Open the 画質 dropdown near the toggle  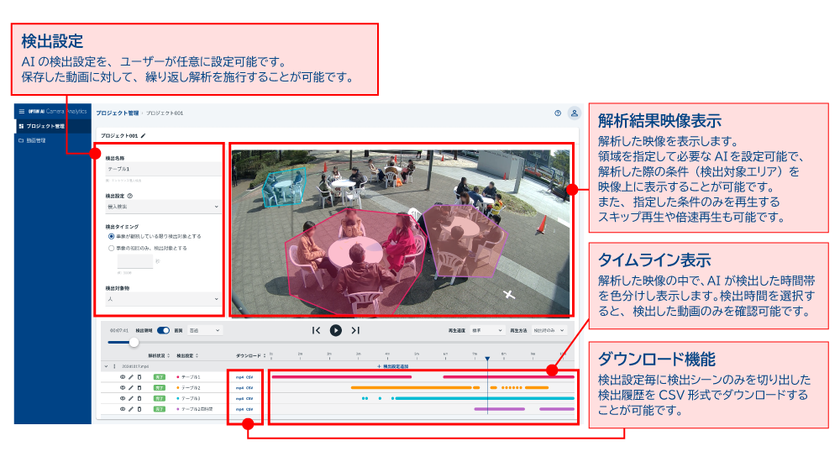coord(204,331)
